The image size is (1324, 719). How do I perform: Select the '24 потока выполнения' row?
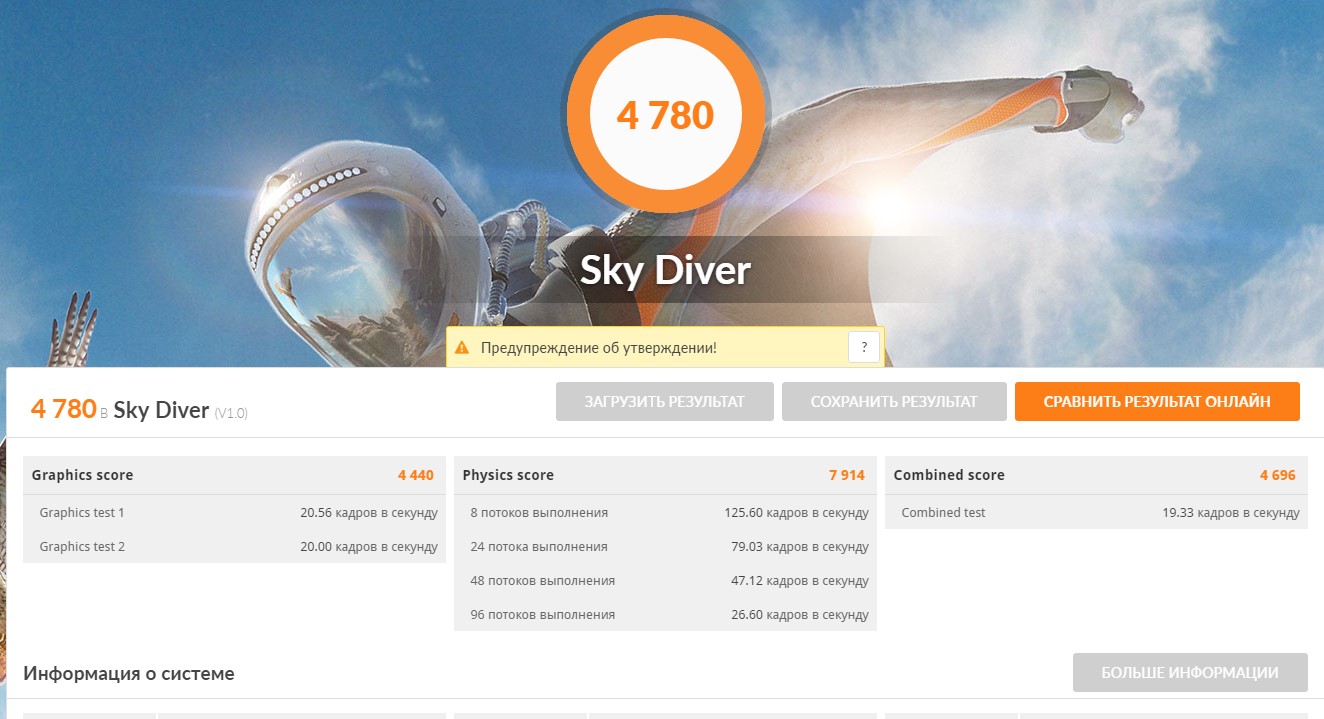pyautogui.click(x=665, y=546)
